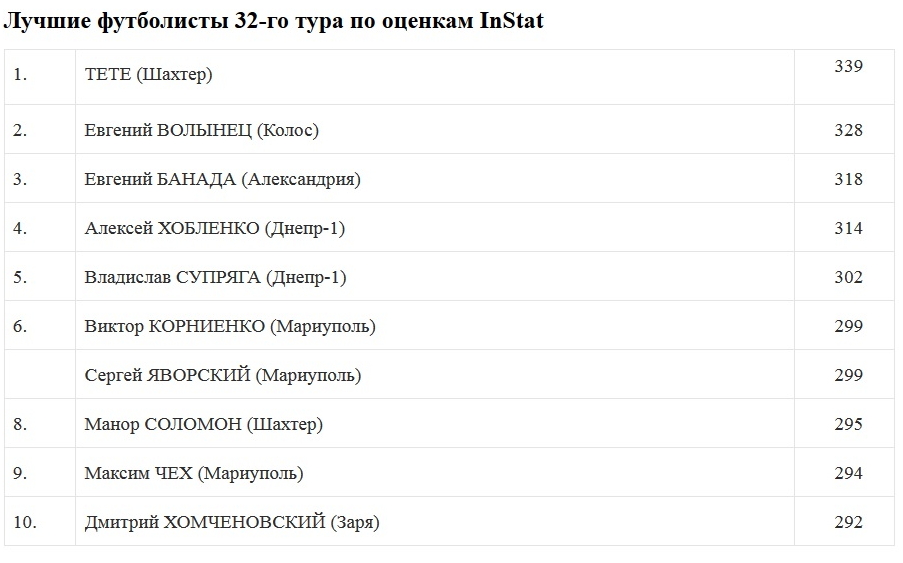Click Дмитрий ХОМЧЕНОВСКИЙ (Заря) entry
Viewport: 903px width, 563px height.
pos(232,523)
